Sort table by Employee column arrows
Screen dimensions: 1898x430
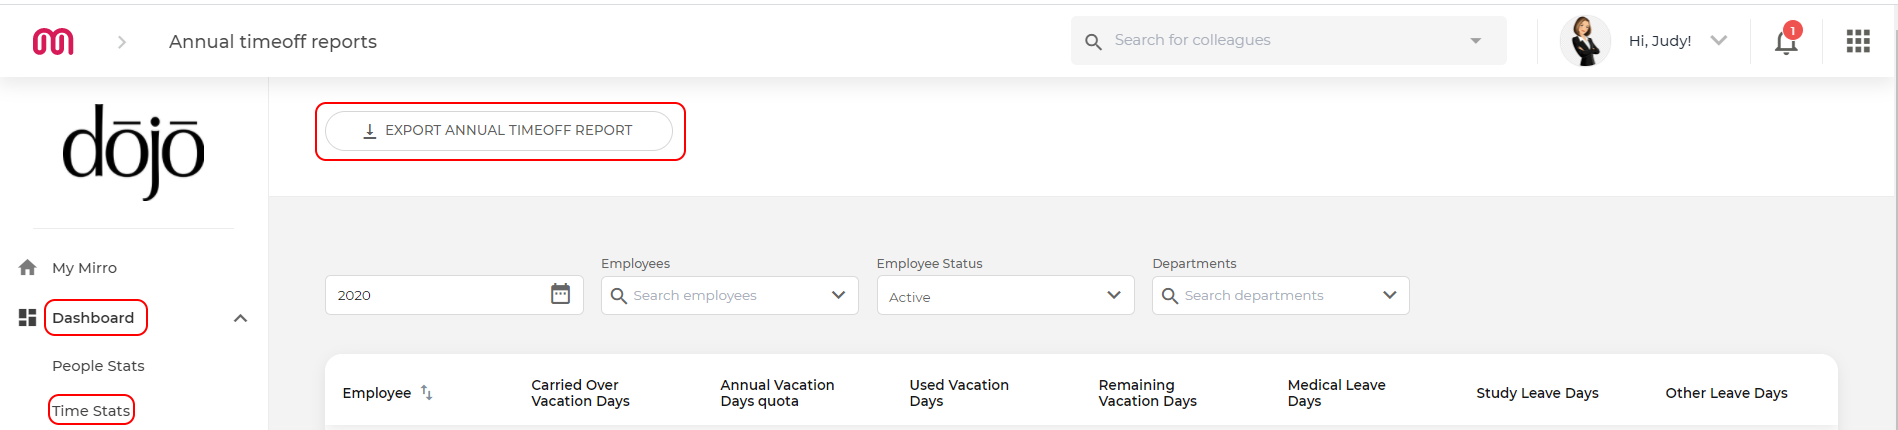point(426,392)
